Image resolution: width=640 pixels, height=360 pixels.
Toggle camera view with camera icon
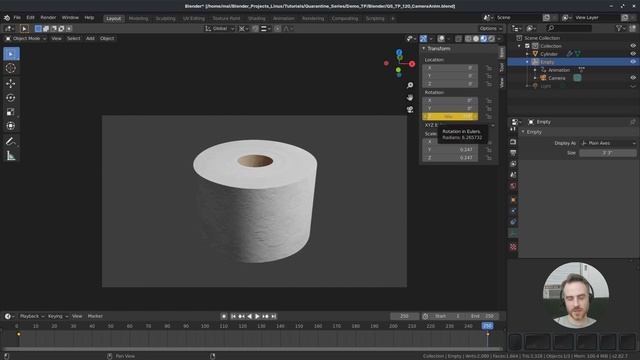pyautogui.click(x=410, y=109)
